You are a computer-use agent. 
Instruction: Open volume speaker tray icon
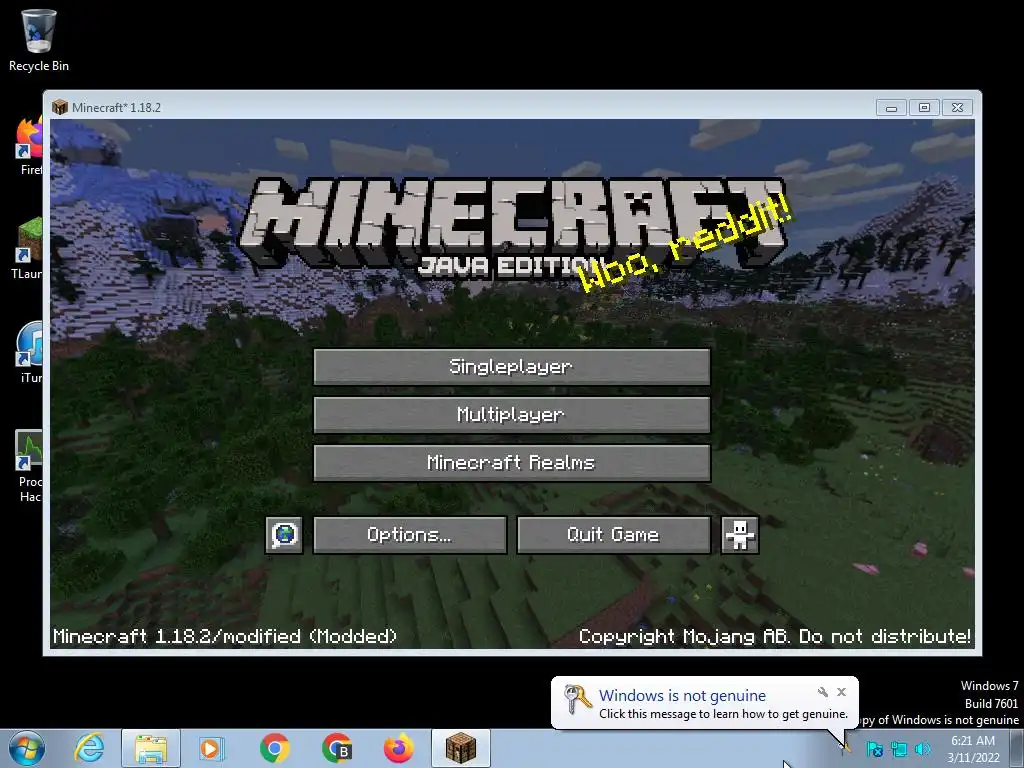click(923, 749)
